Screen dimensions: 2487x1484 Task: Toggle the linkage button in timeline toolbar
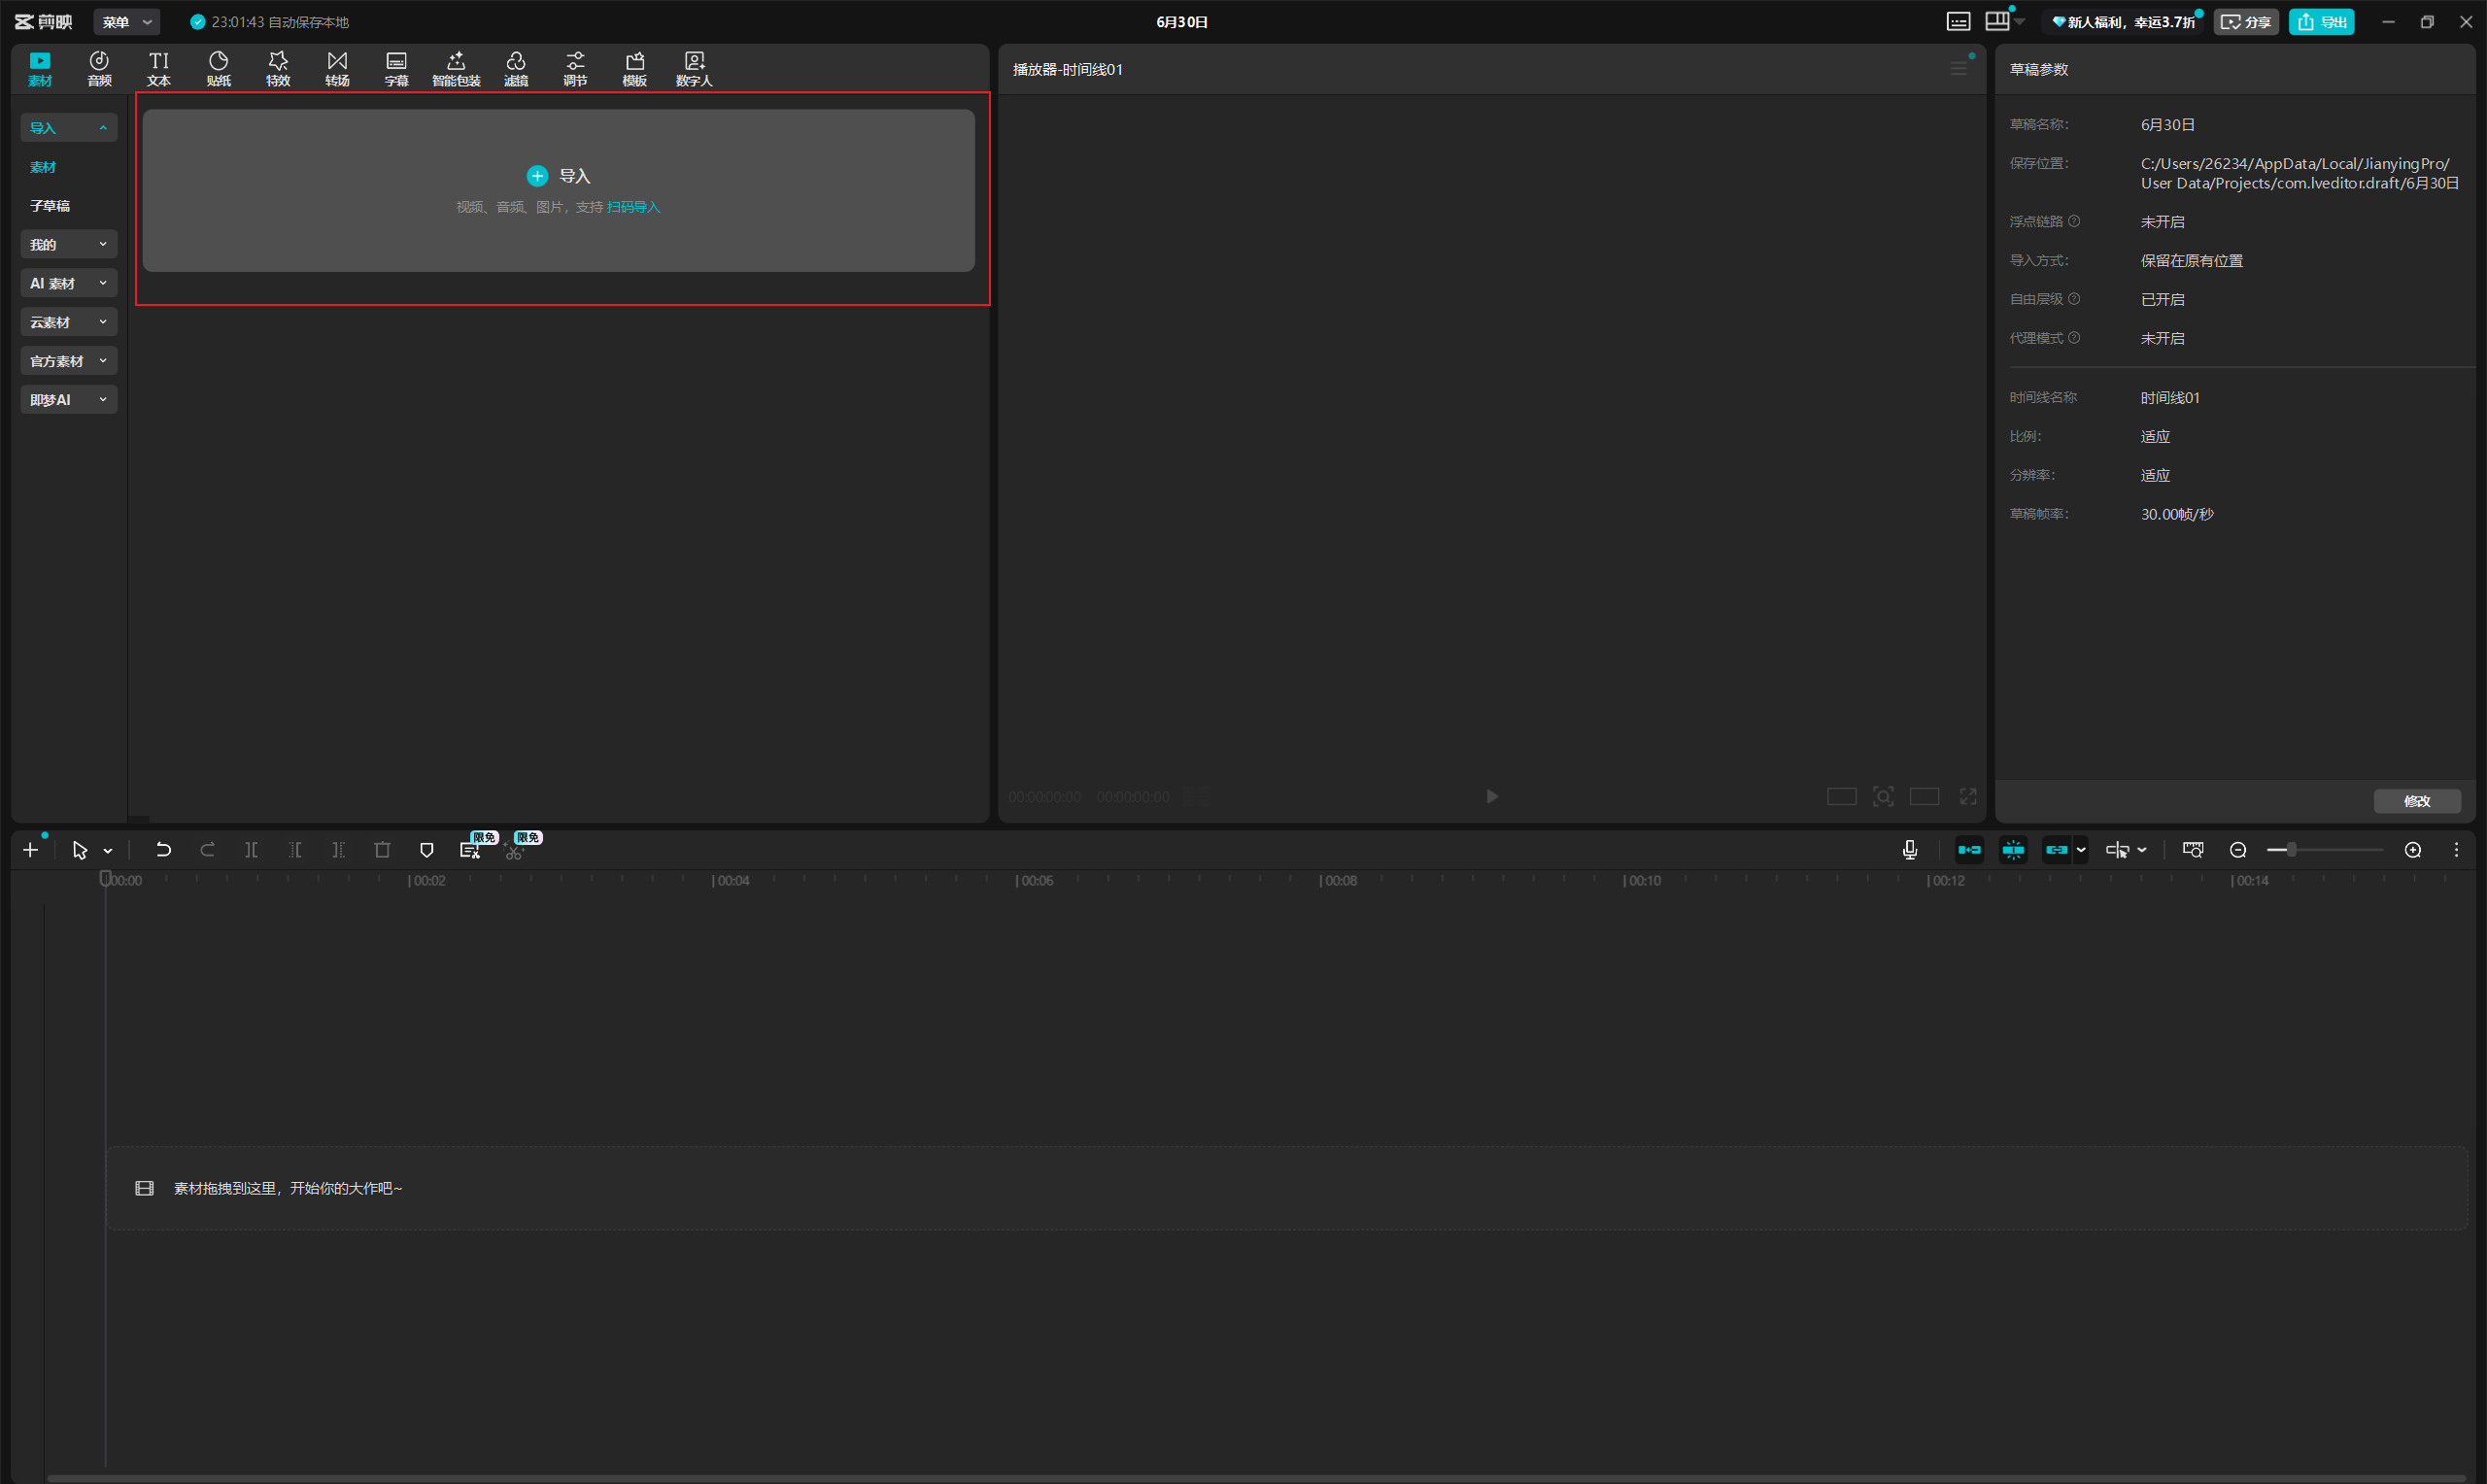(x=2056, y=850)
